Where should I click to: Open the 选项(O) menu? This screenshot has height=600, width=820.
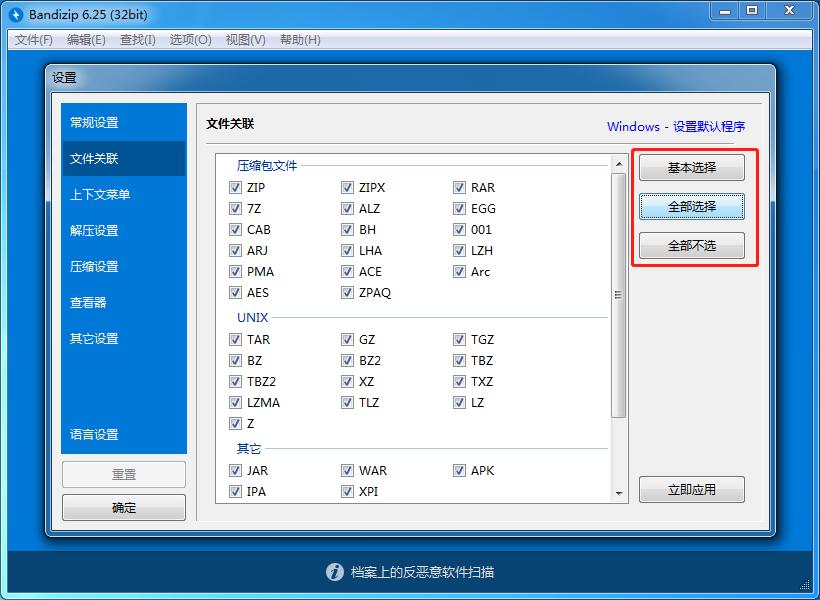[190, 40]
